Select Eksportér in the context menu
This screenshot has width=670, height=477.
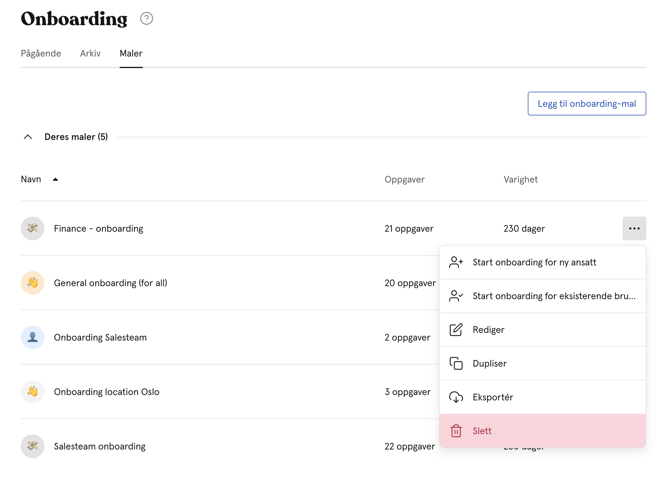[x=543, y=397]
